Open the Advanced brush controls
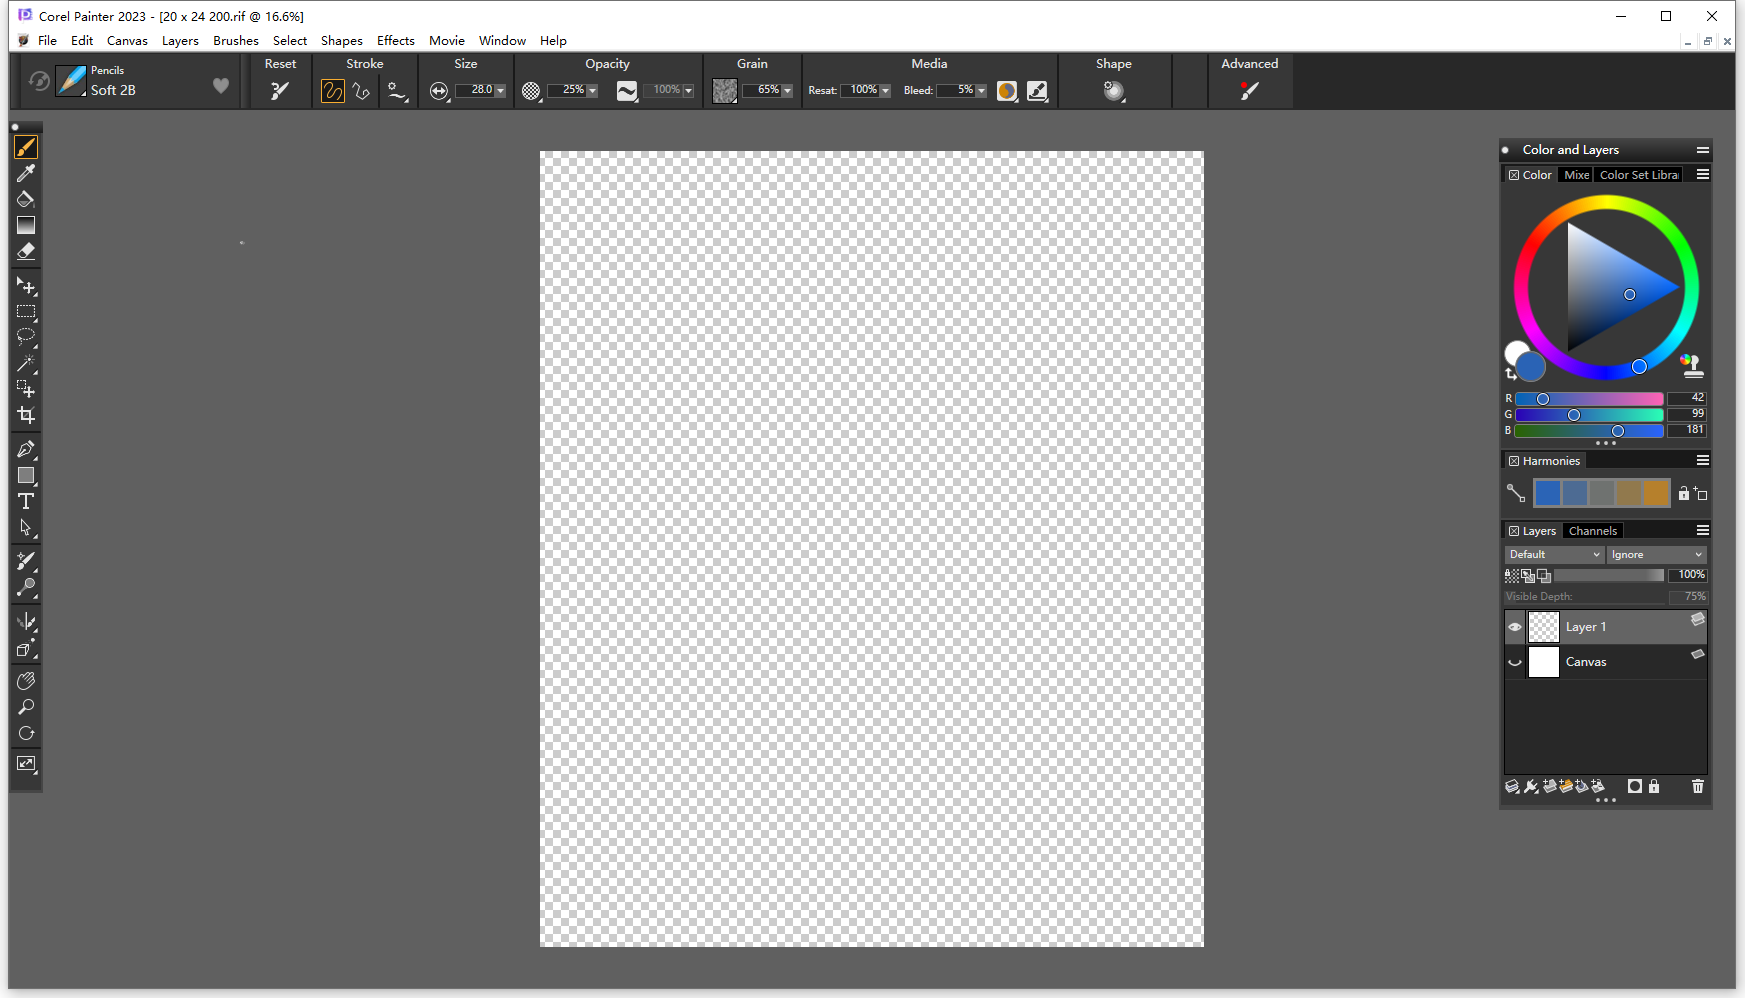The height and width of the screenshot is (998, 1745). click(x=1249, y=90)
